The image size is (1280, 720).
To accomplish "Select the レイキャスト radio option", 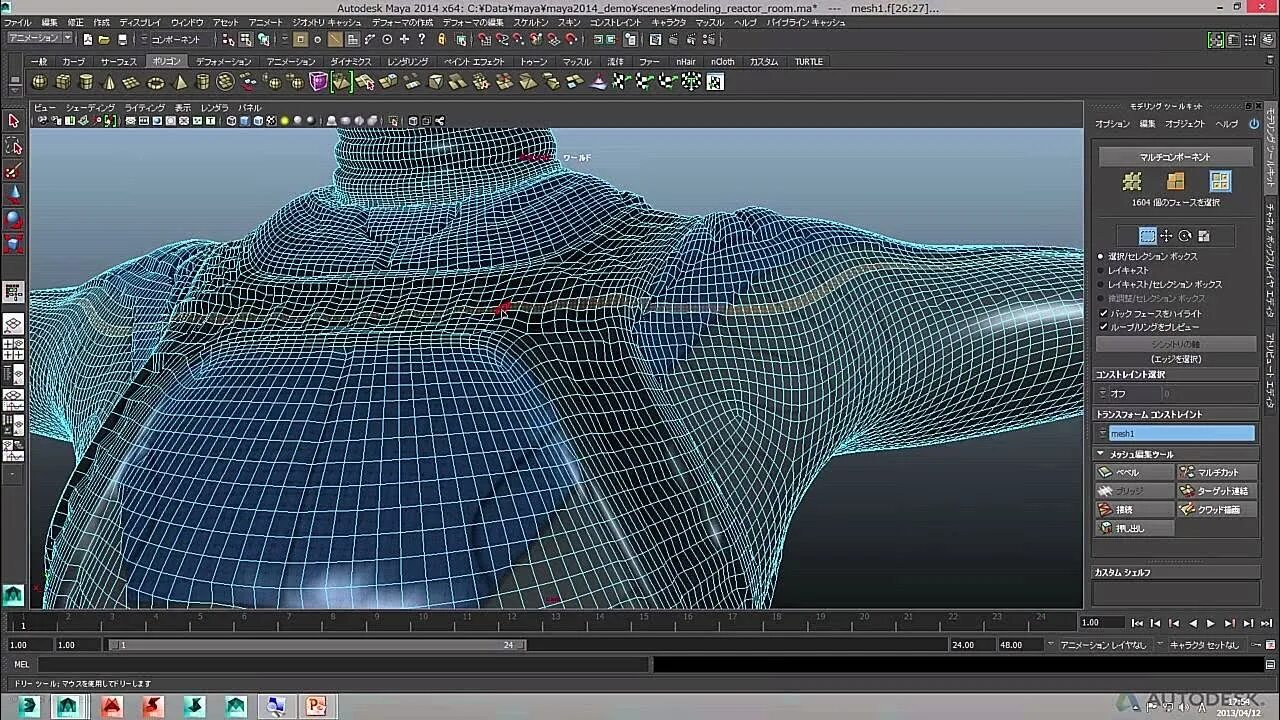I will click(1100, 270).
